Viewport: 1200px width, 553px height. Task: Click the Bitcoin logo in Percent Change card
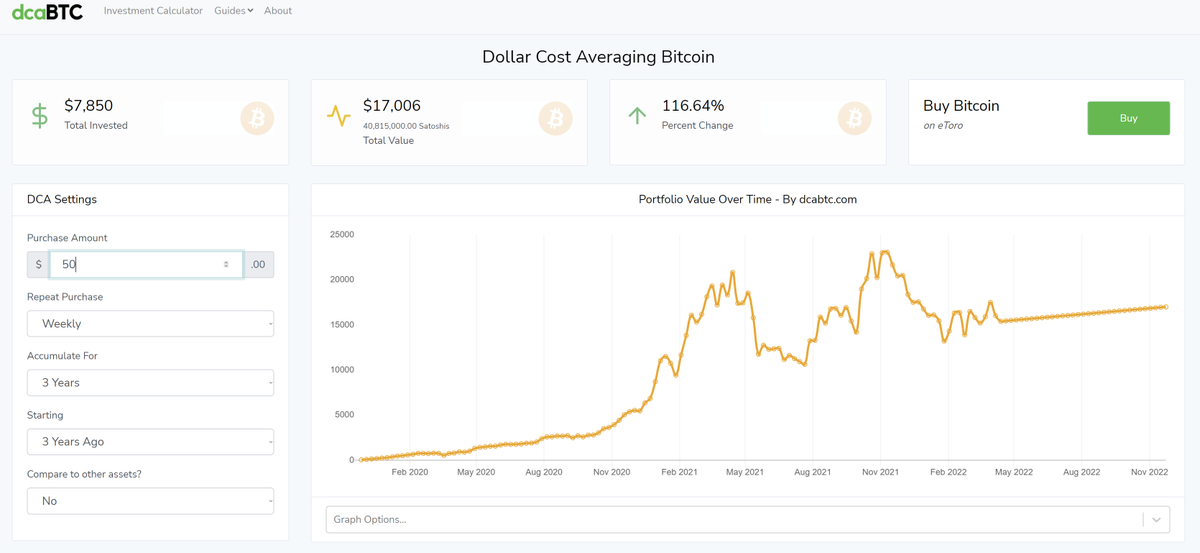click(854, 119)
